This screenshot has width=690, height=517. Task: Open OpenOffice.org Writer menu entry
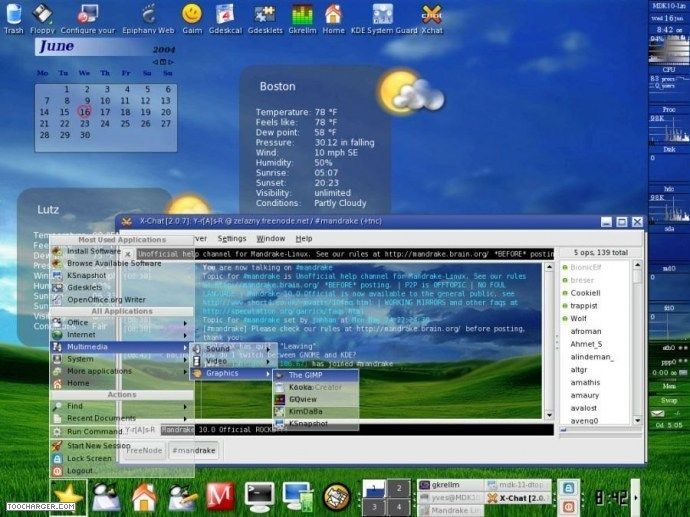click(121, 300)
